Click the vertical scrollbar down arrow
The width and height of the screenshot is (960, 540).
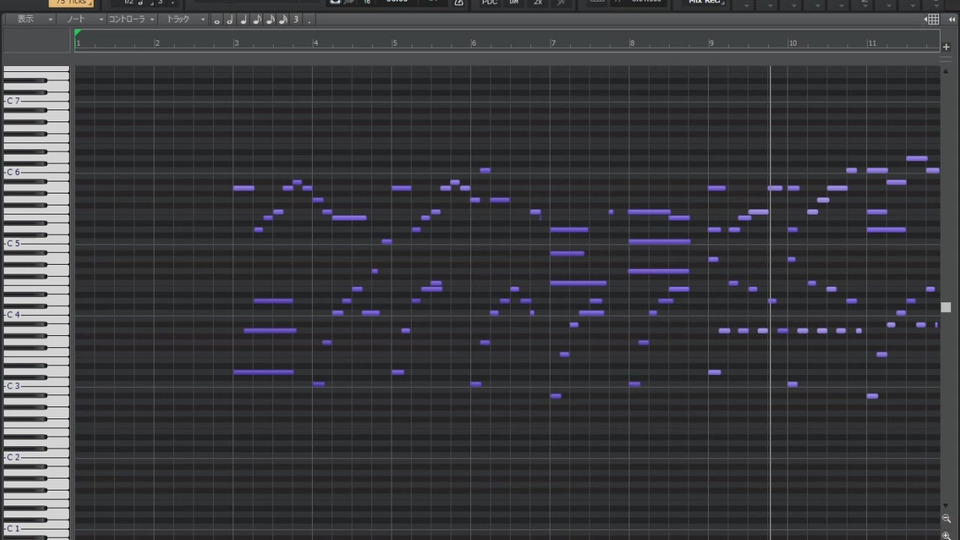(946, 506)
